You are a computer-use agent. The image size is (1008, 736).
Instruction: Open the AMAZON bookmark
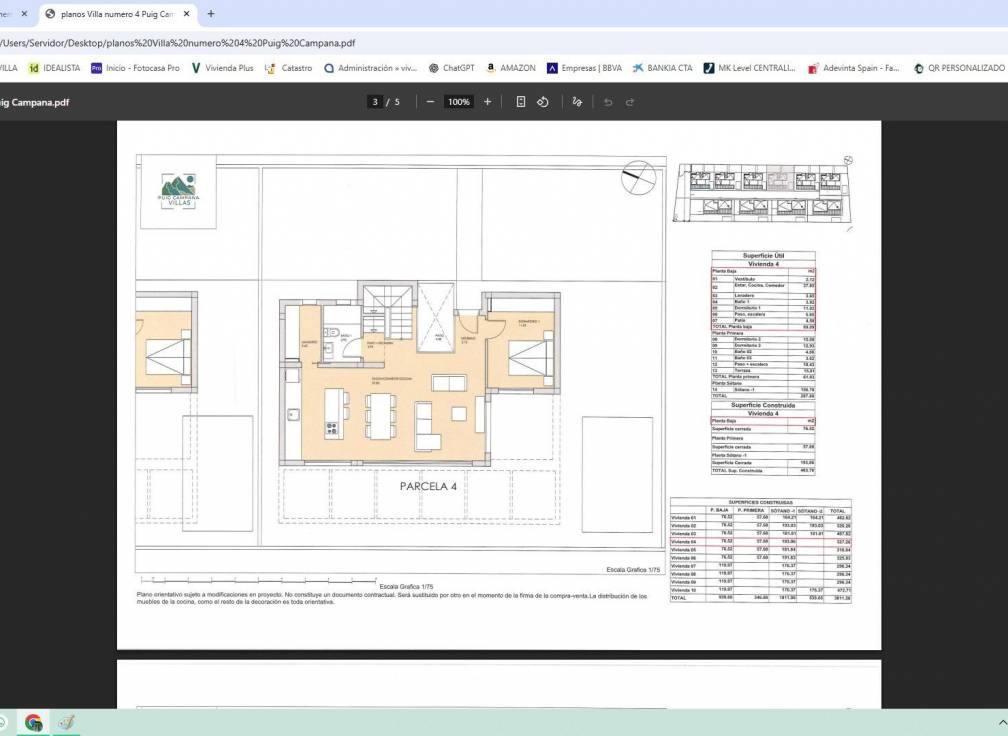511,68
